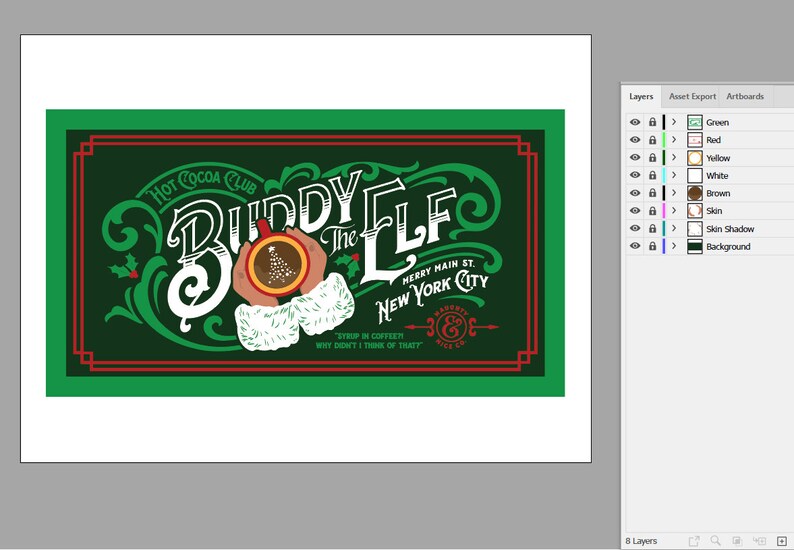Click the Create New Layer icon
The image size is (794, 550).
[x=782, y=541]
